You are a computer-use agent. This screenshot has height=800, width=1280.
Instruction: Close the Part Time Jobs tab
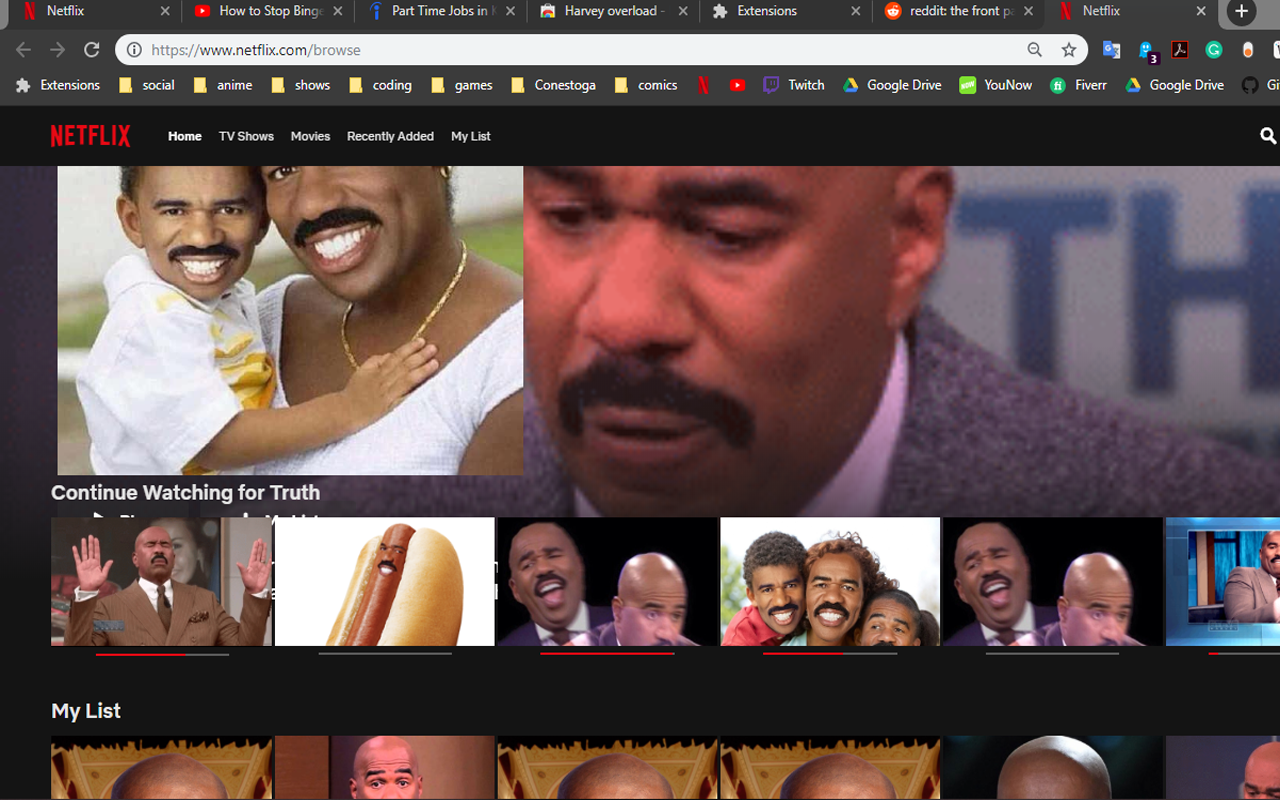pyautogui.click(x=511, y=12)
